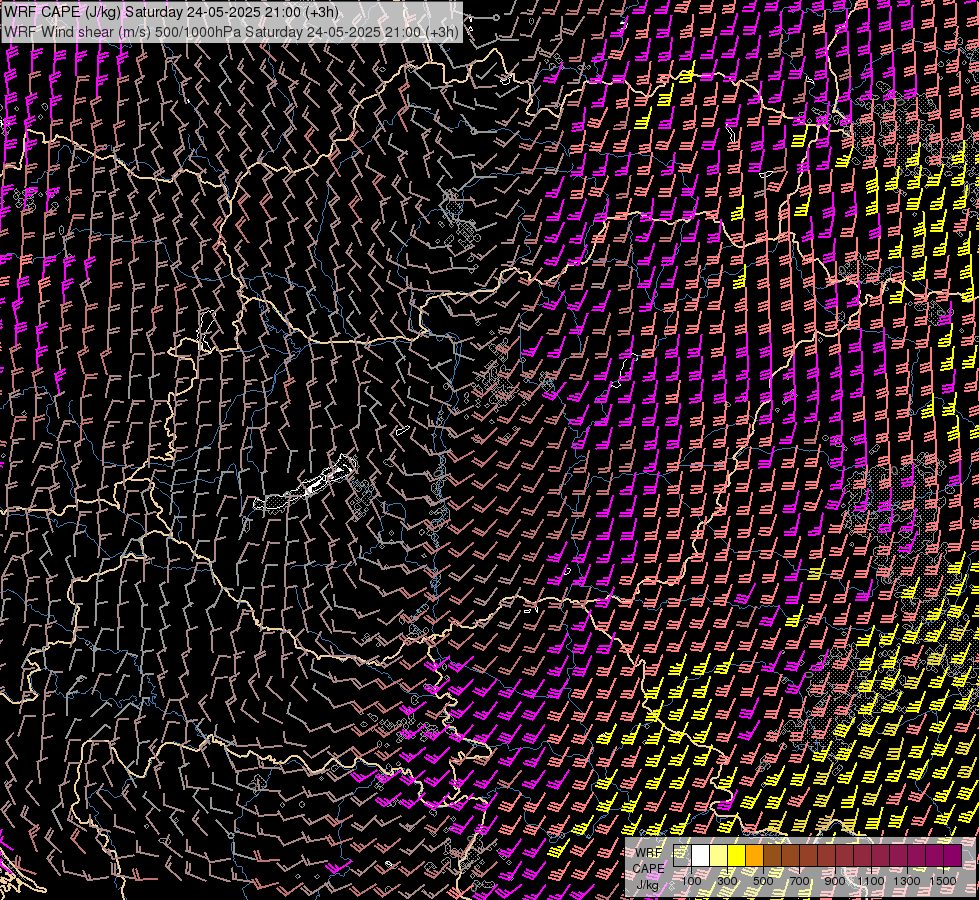Click the 300 legend value label
Viewport: 979px width, 900px height.
[727, 881]
